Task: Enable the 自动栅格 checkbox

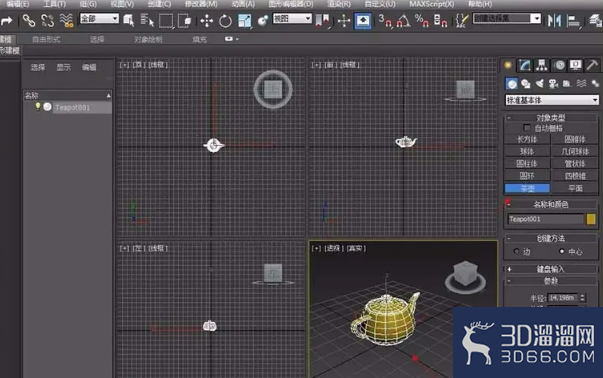Action: (x=526, y=128)
